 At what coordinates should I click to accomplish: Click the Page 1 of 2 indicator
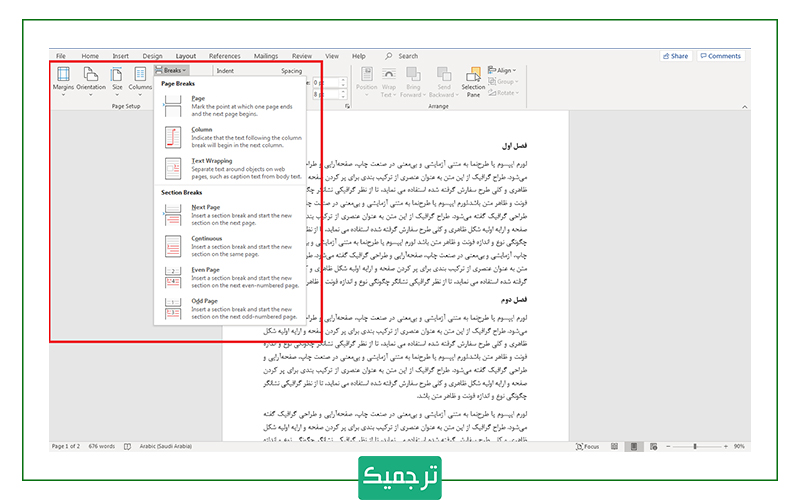click(66, 446)
